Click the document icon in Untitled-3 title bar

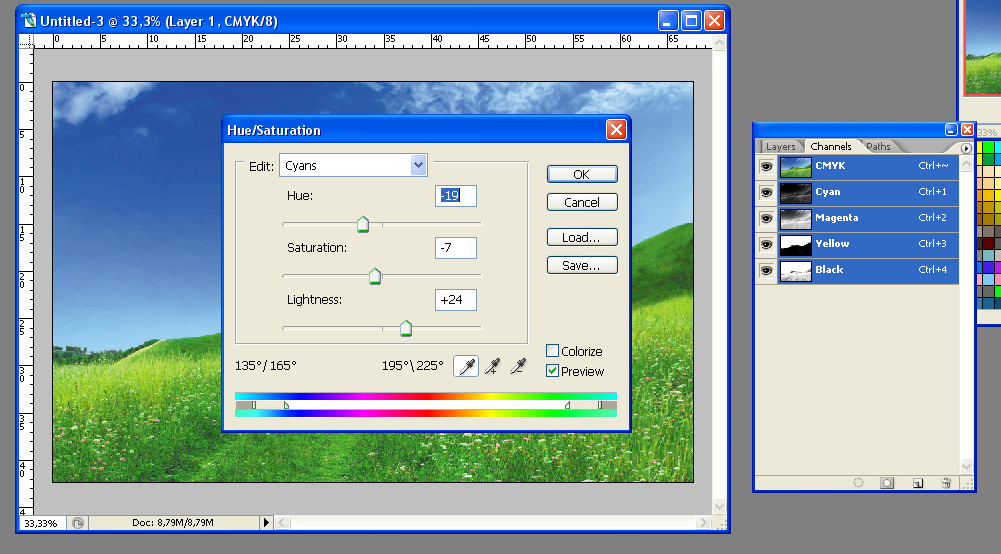(x=29, y=20)
